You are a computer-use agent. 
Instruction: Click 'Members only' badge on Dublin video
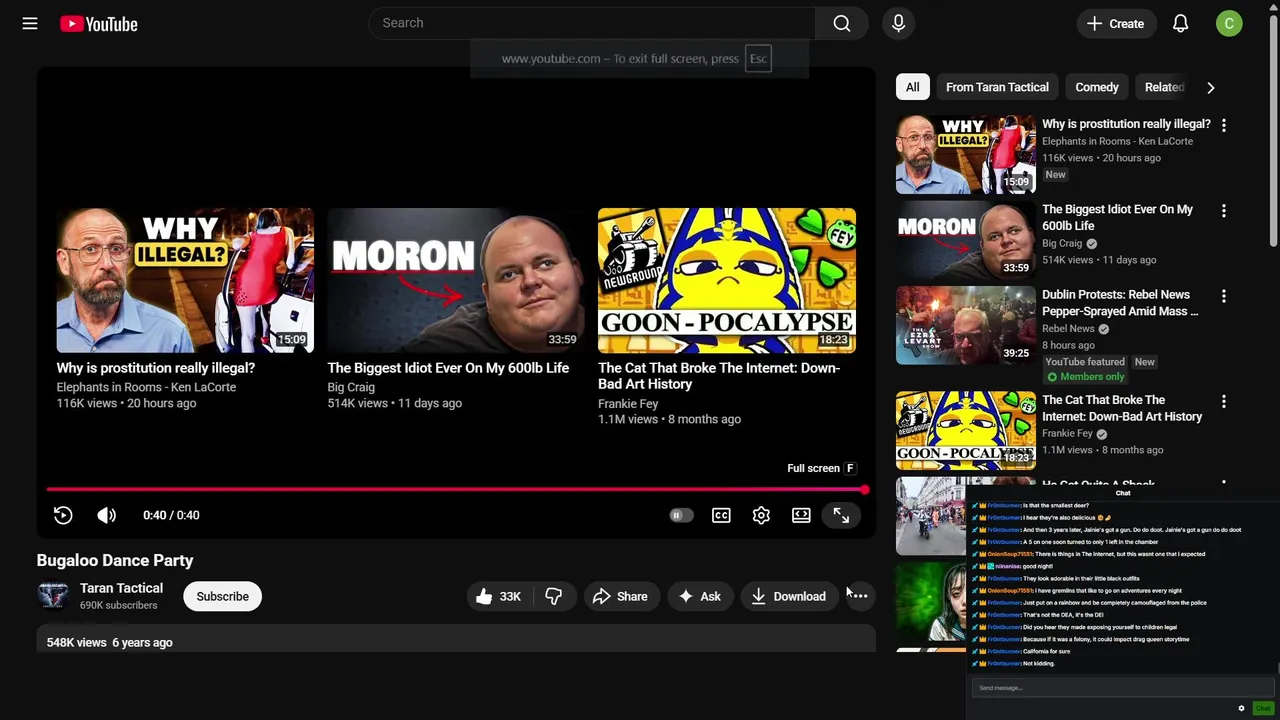[x=1084, y=377]
